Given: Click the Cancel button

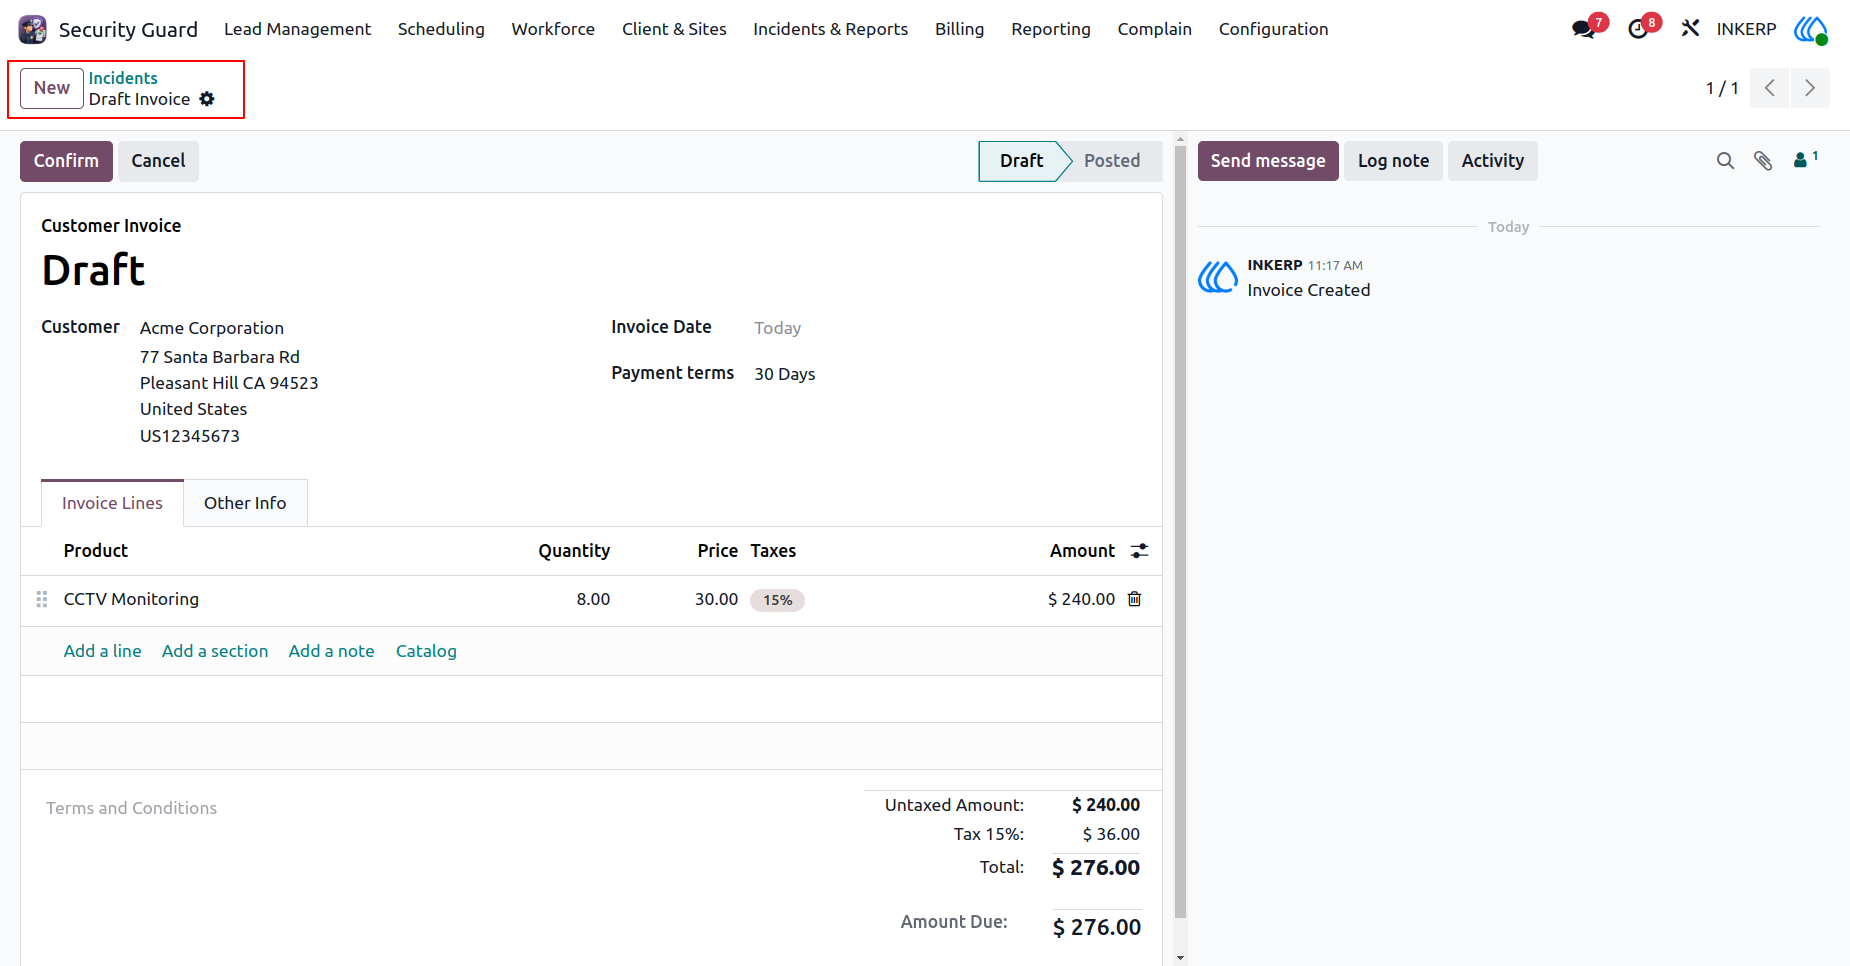Looking at the screenshot, I should pos(158,161).
